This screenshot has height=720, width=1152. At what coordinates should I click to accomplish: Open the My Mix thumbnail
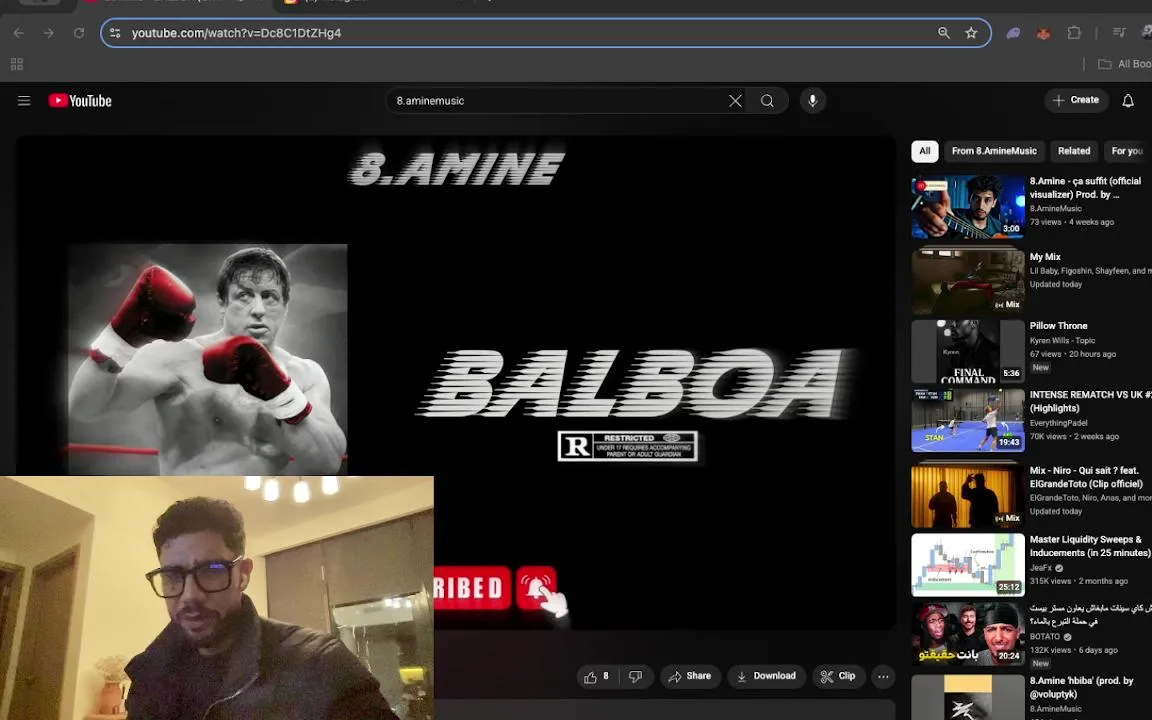(968, 281)
